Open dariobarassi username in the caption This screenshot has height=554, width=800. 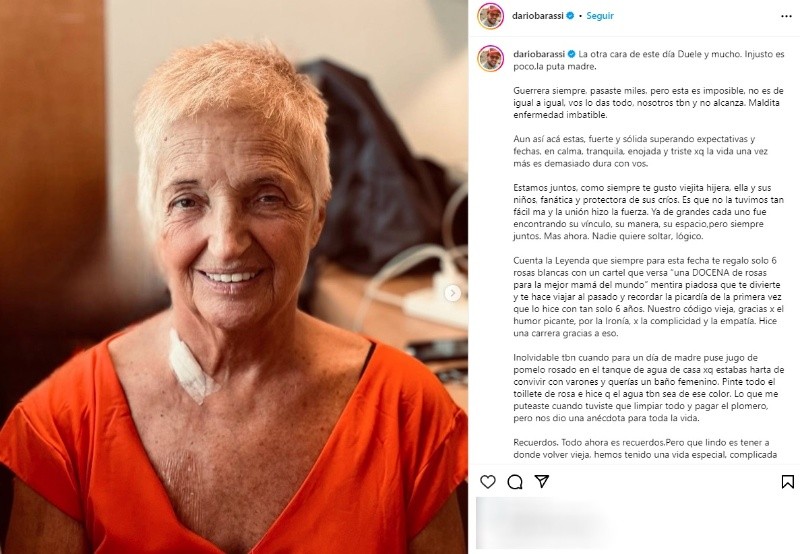[x=539, y=54]
